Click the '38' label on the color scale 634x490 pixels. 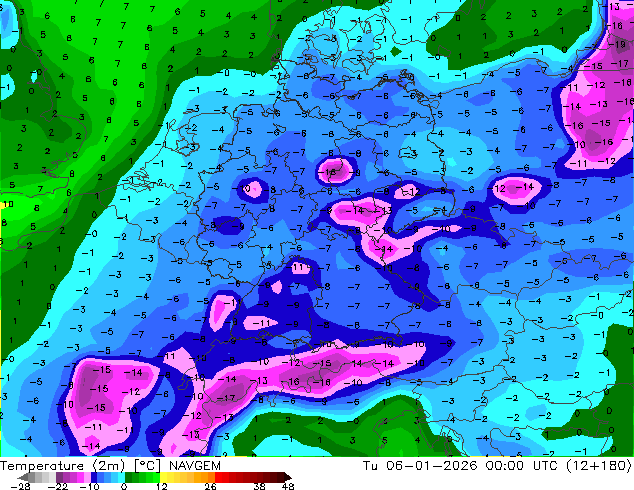[x=259, y=486]
